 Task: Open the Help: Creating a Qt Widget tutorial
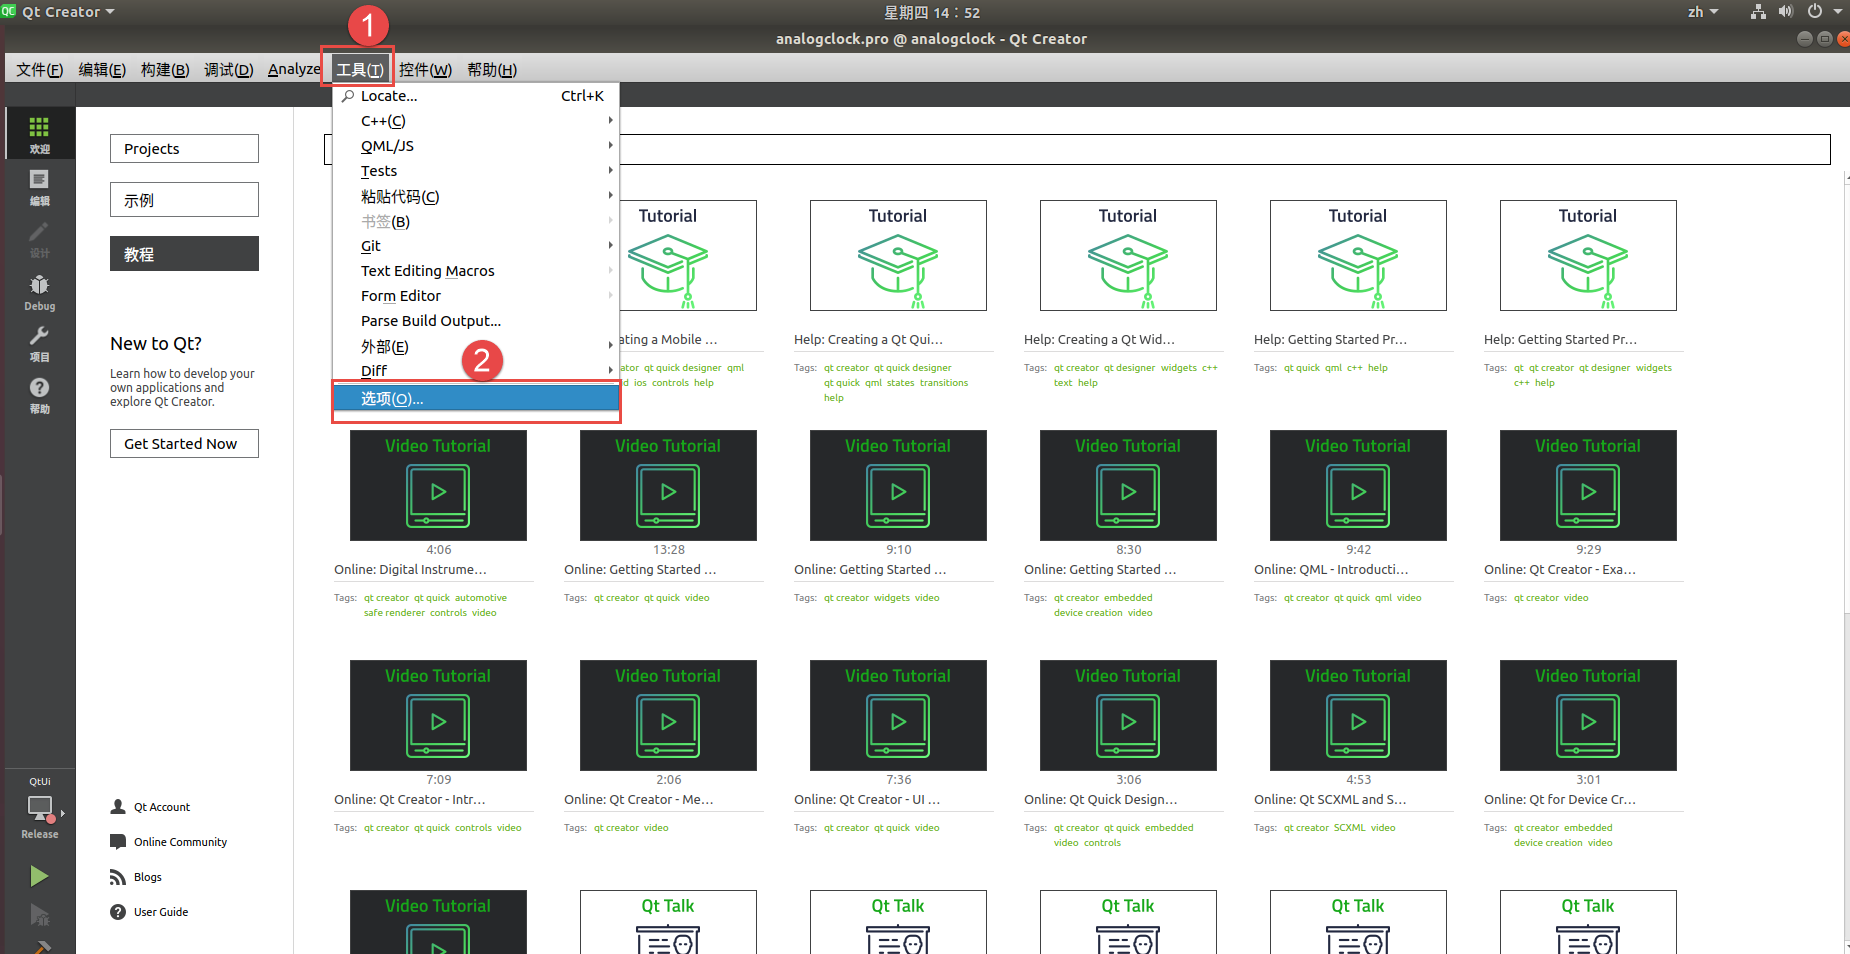(x=1128, y=255)
